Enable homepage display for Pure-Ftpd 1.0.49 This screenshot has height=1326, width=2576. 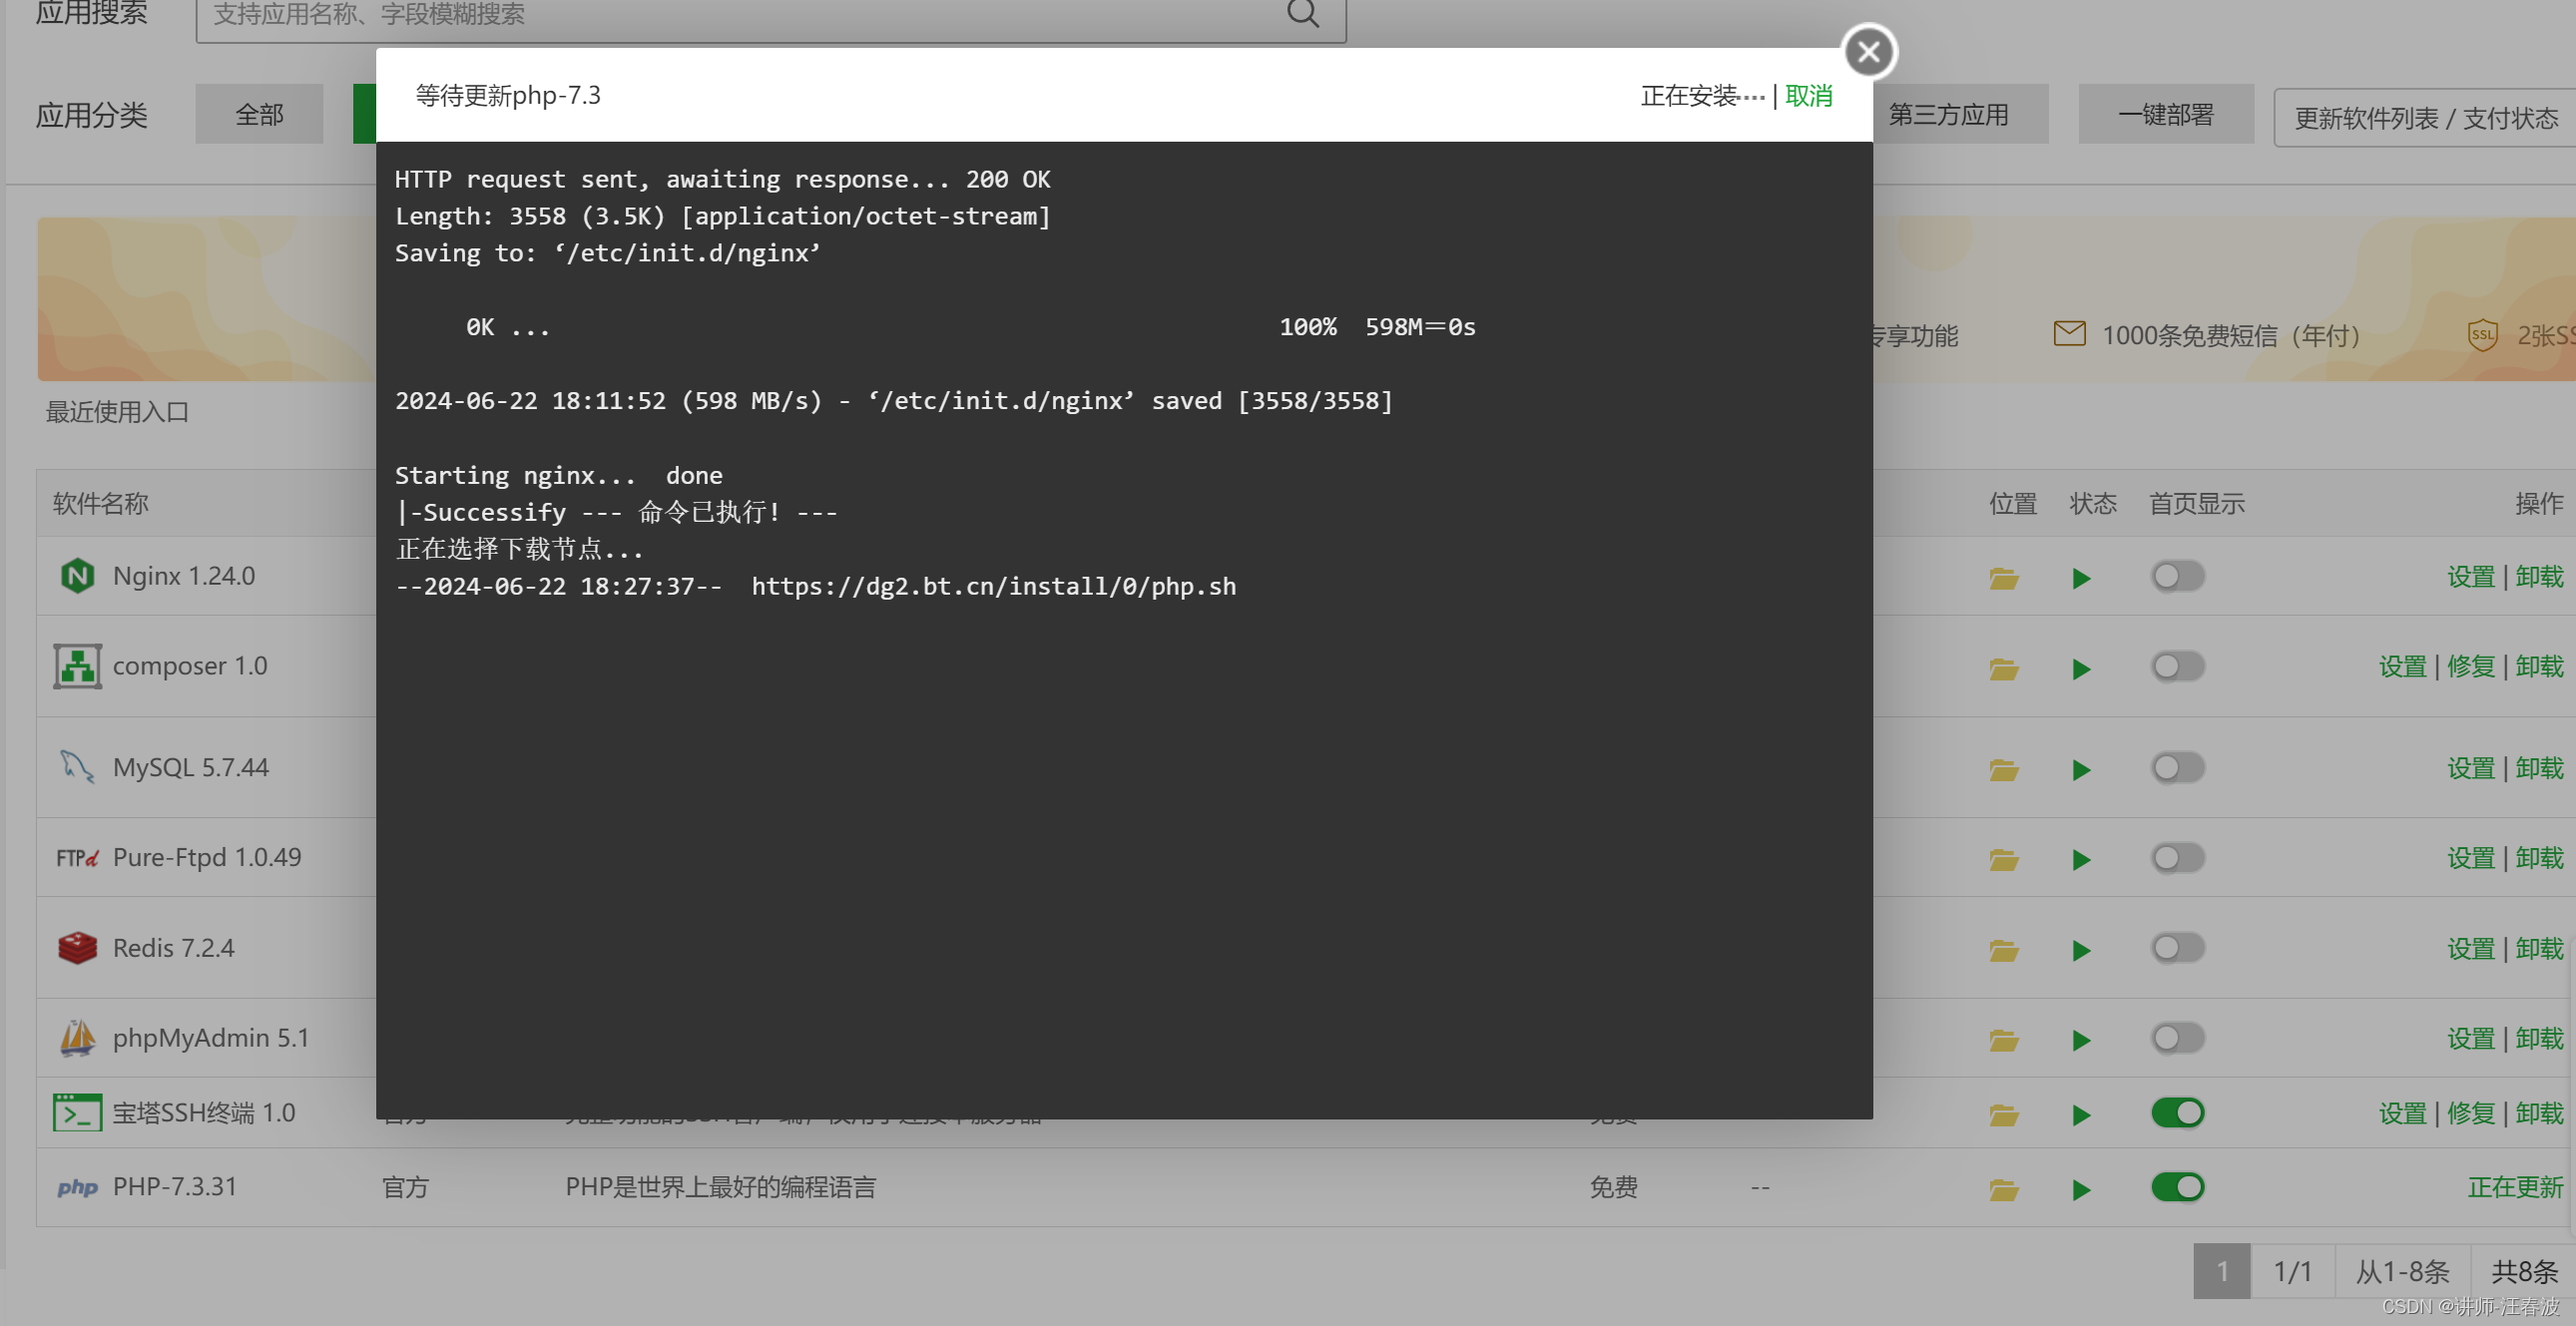point(2178,857)
